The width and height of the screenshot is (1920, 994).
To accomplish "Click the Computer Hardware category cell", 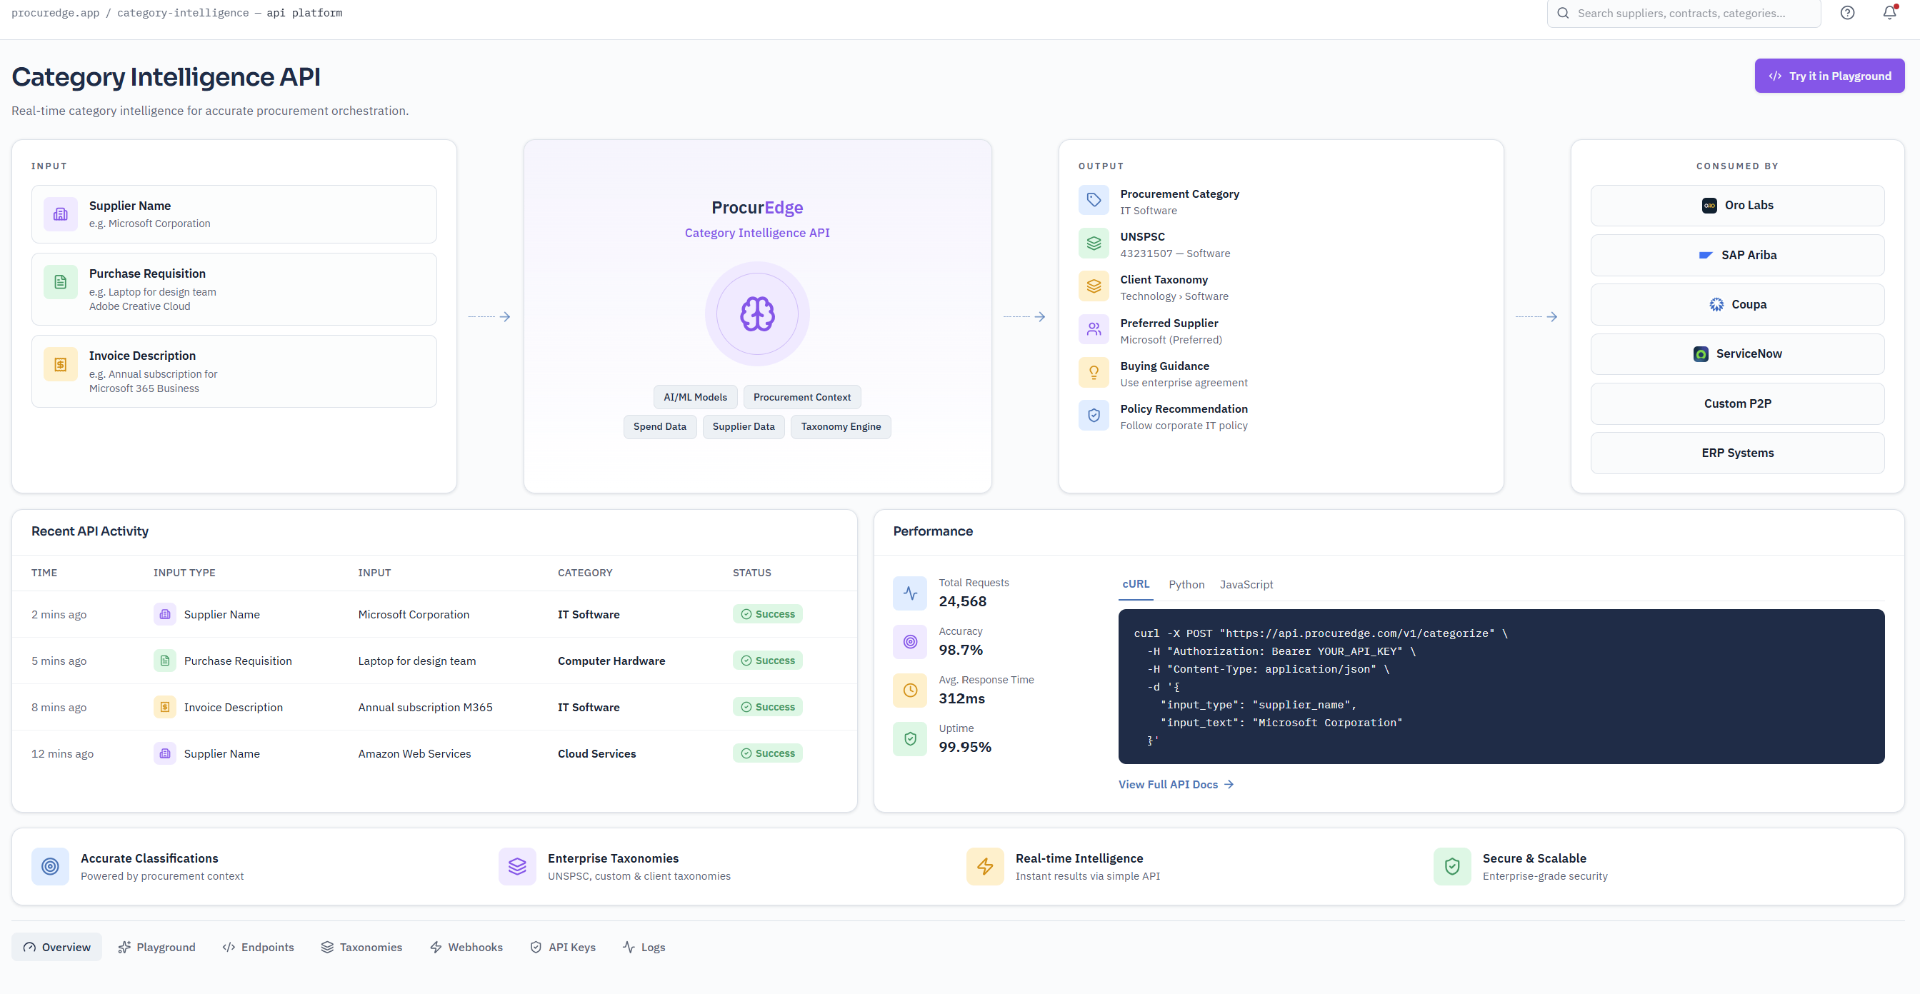I will 611,661.
